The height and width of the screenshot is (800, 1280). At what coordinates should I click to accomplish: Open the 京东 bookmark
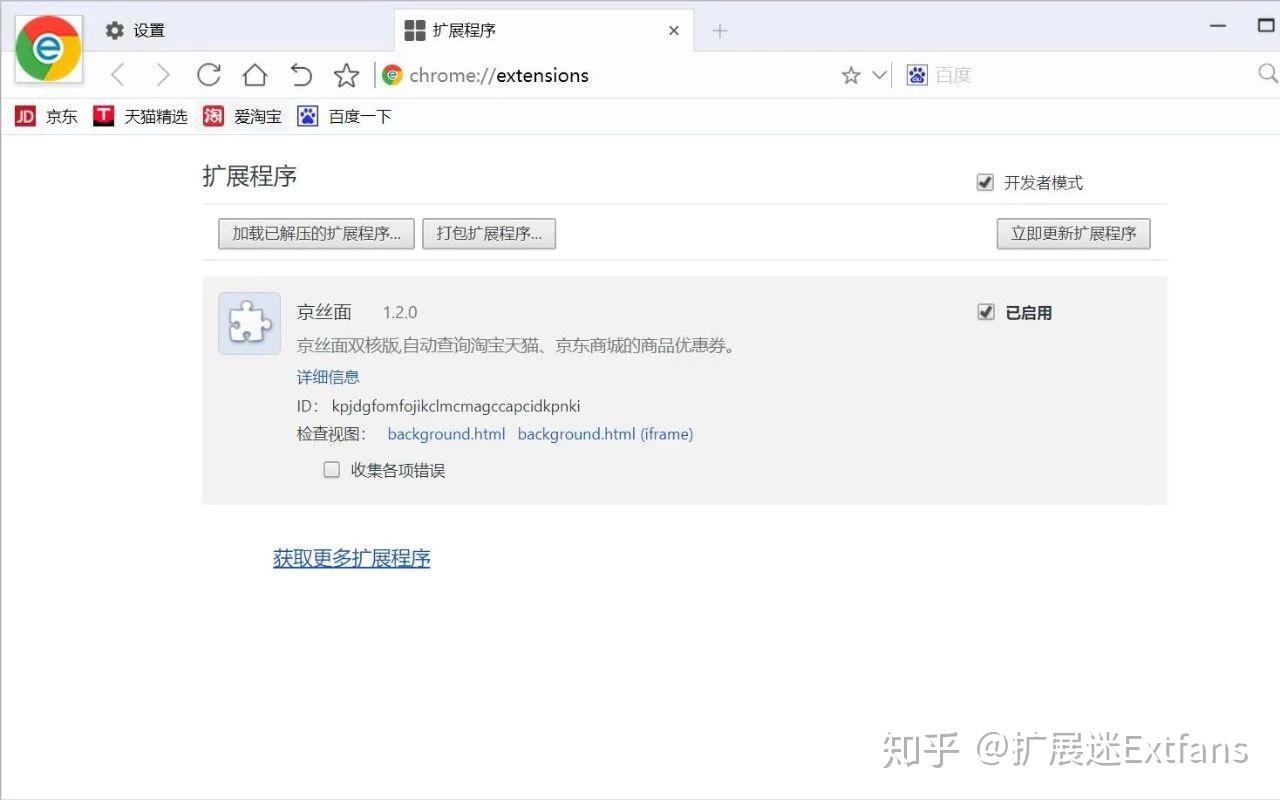46,117
